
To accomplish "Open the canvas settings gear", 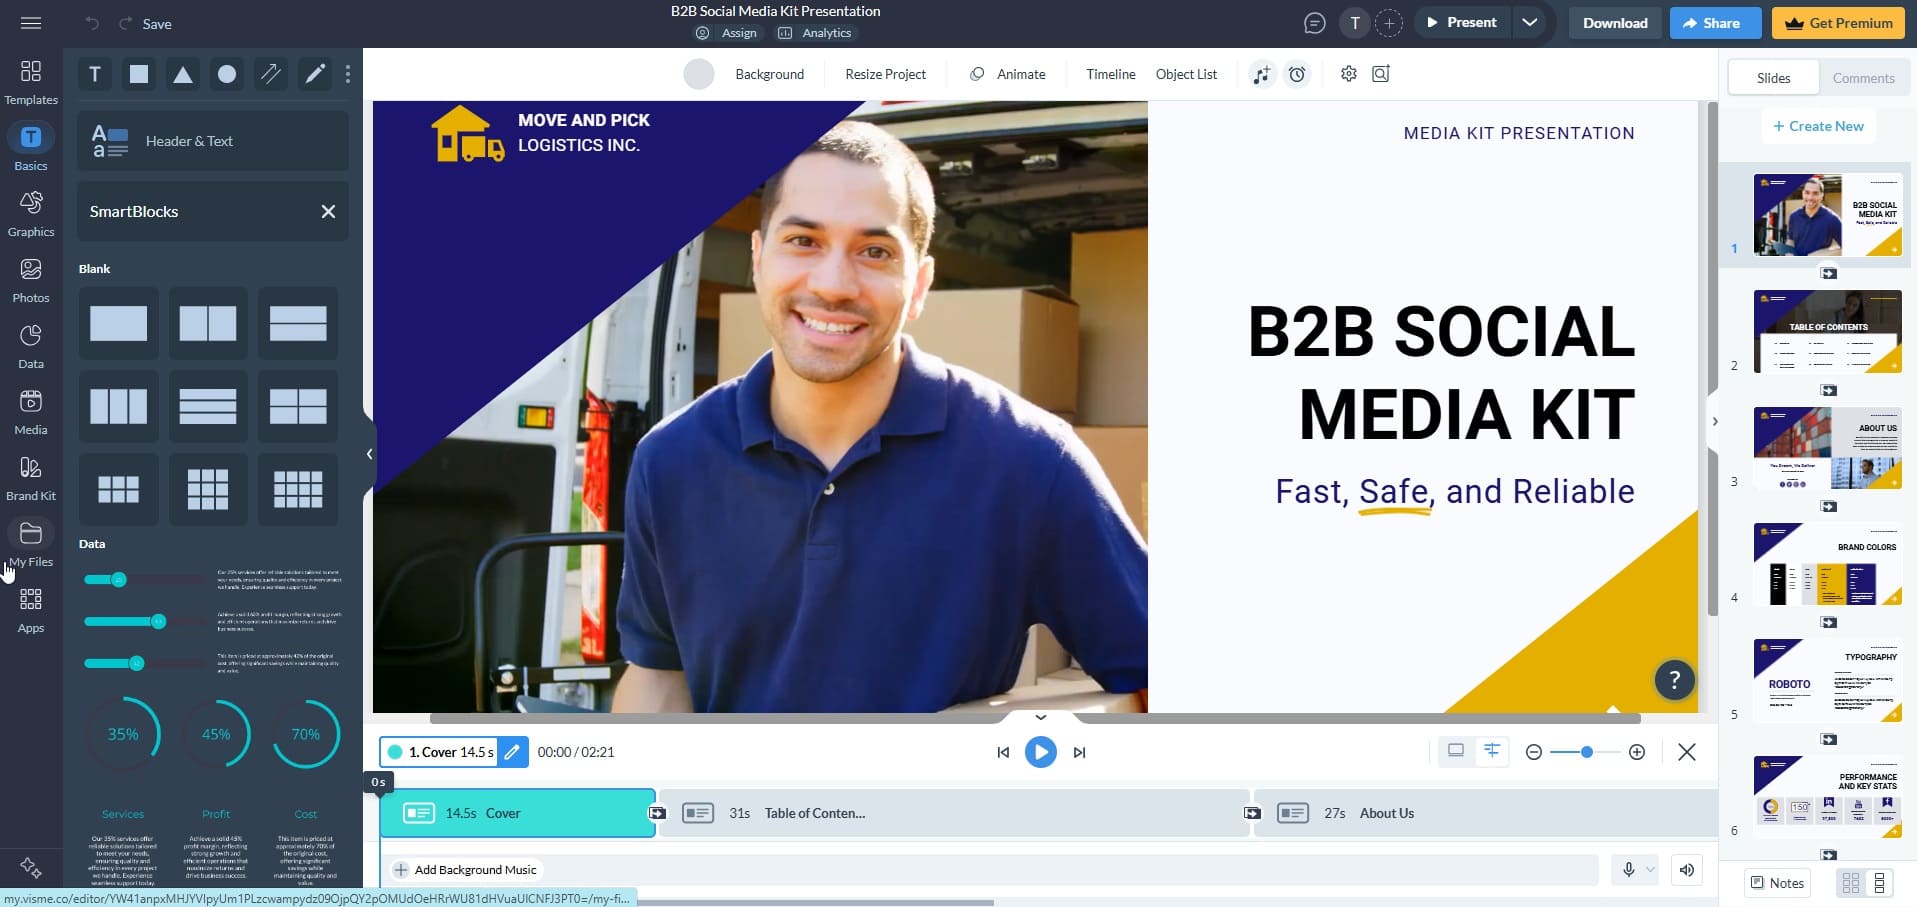I will pyautogui.click(x=1348, y=74).
